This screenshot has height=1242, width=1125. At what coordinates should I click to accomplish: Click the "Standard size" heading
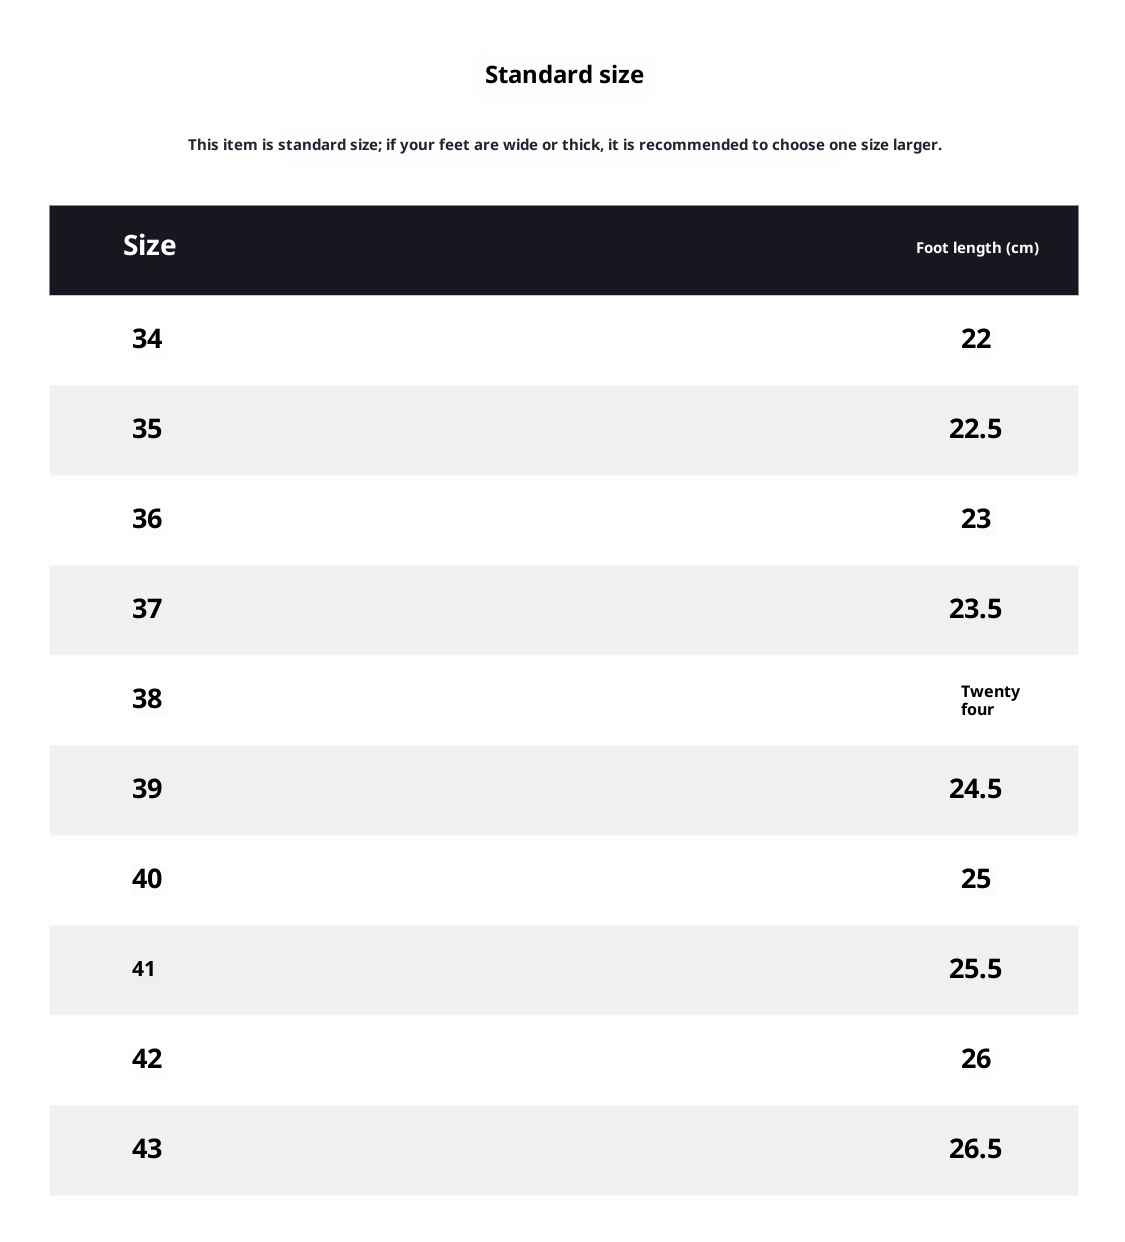(x=564, y=75)
